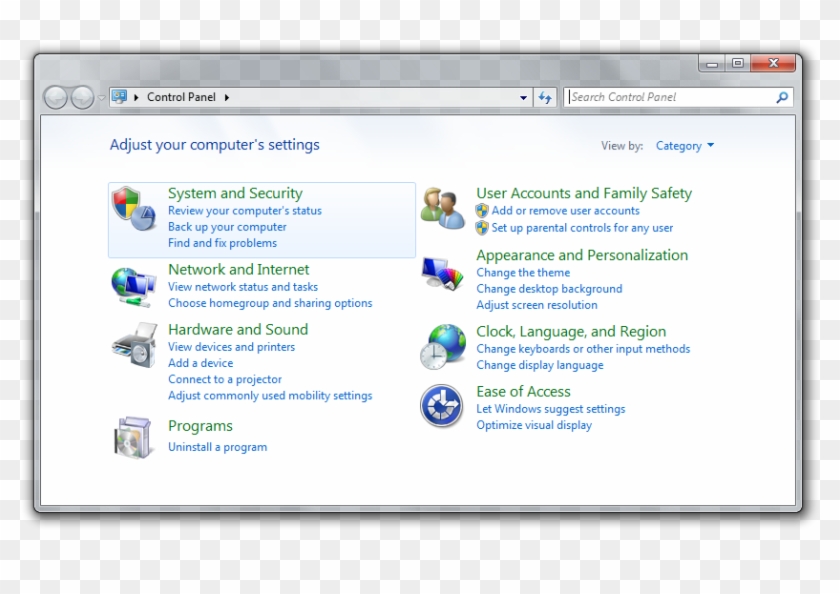Open View network status and tasks

click(243, 287)
